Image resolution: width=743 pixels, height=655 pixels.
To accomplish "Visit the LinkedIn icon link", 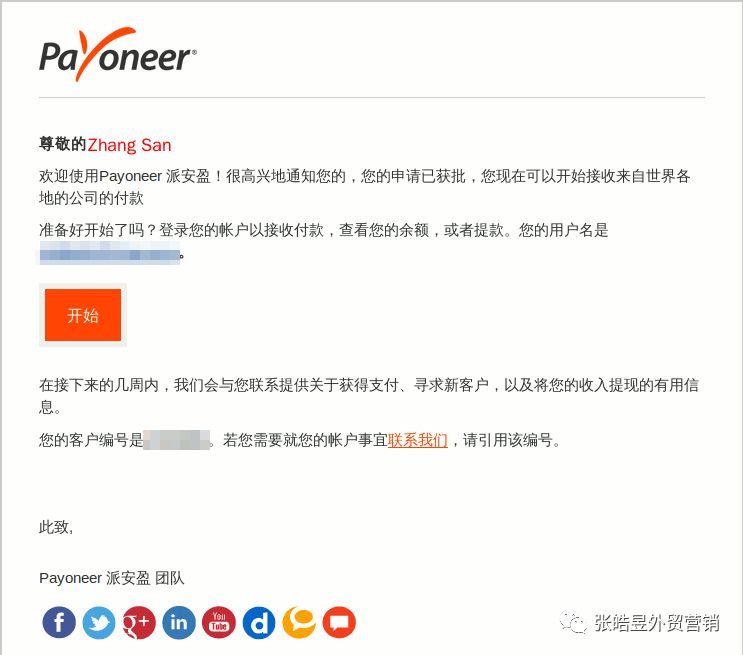I will click(179, 622).
